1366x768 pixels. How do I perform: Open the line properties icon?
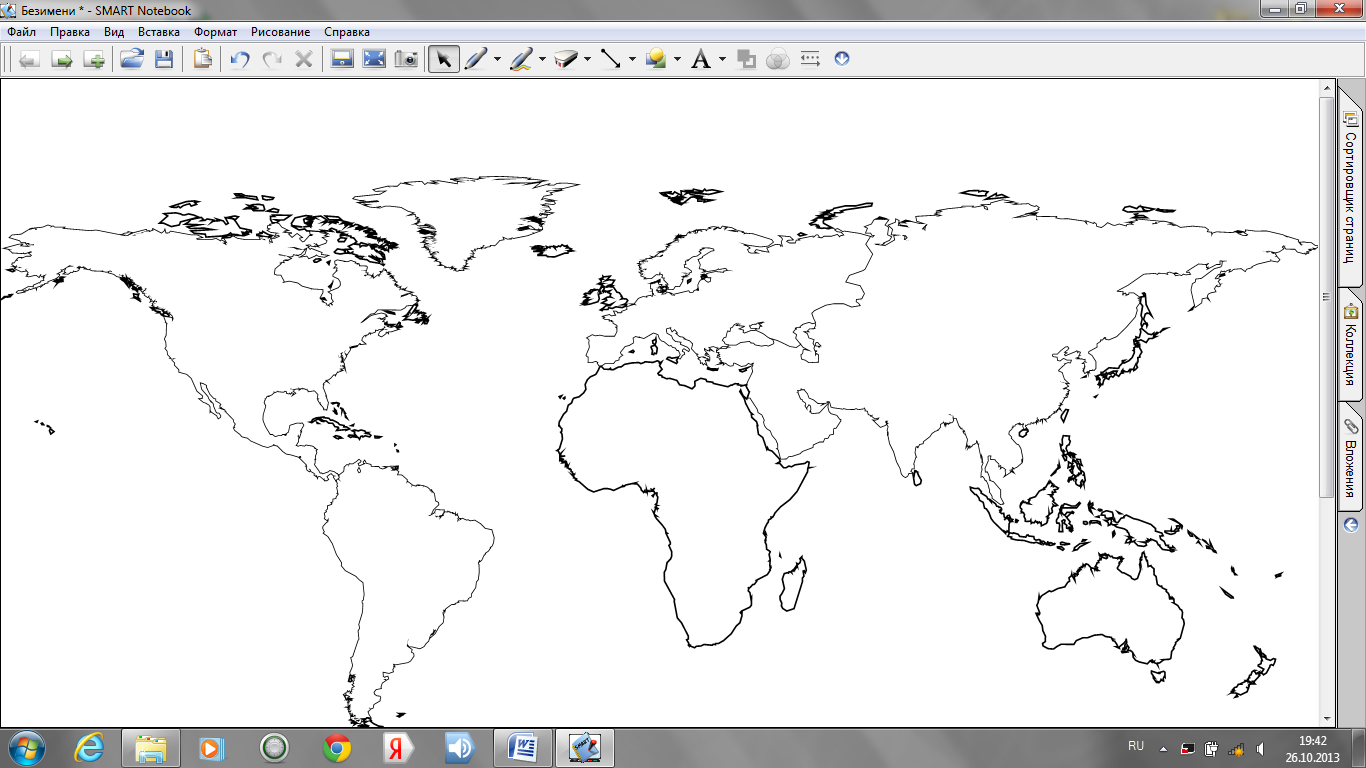(810, 59)
